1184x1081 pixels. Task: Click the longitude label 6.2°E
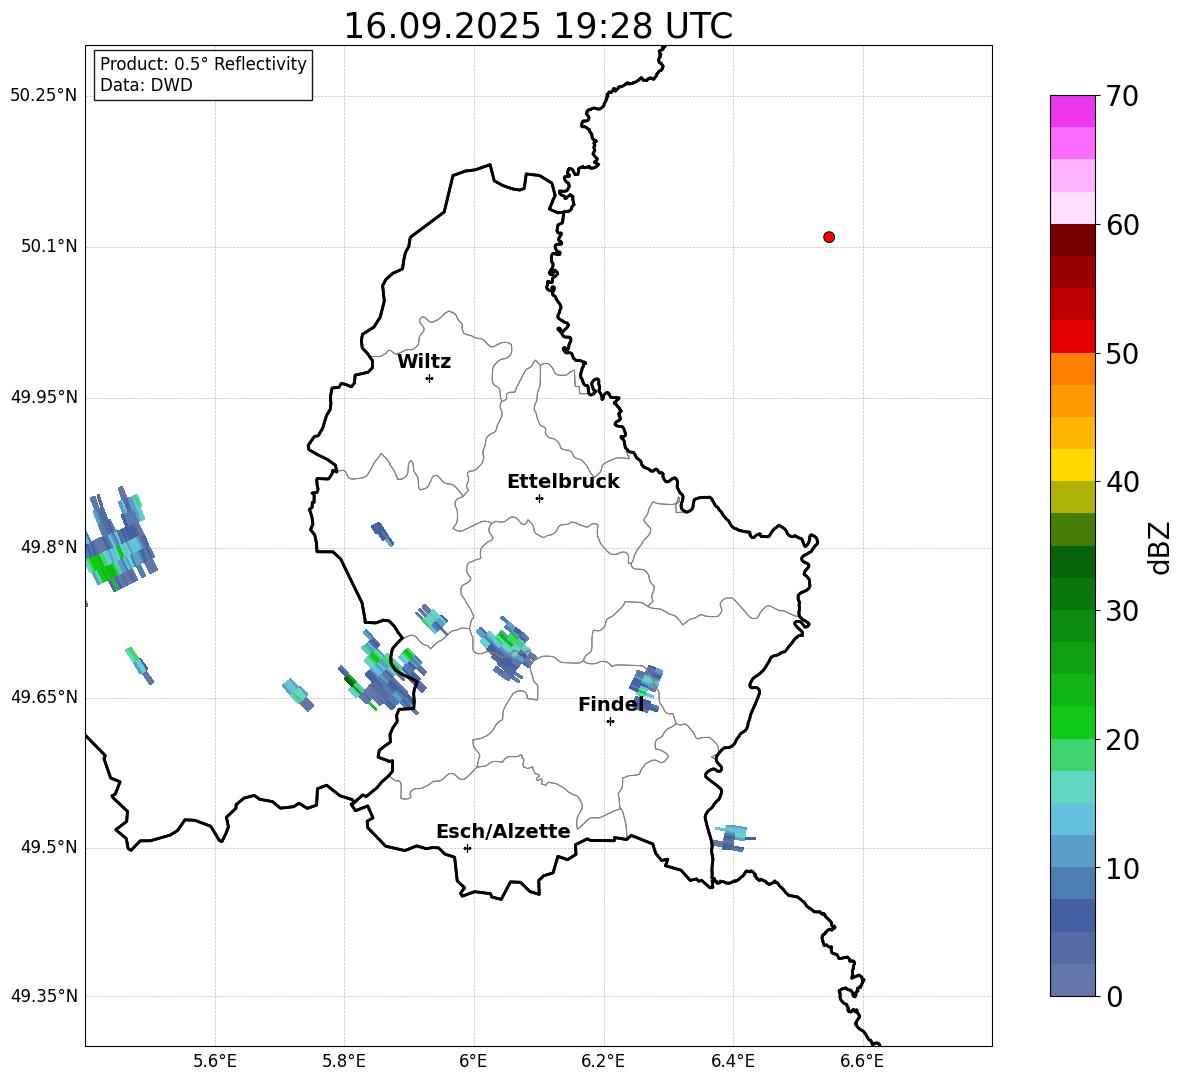pos(603,1061)
